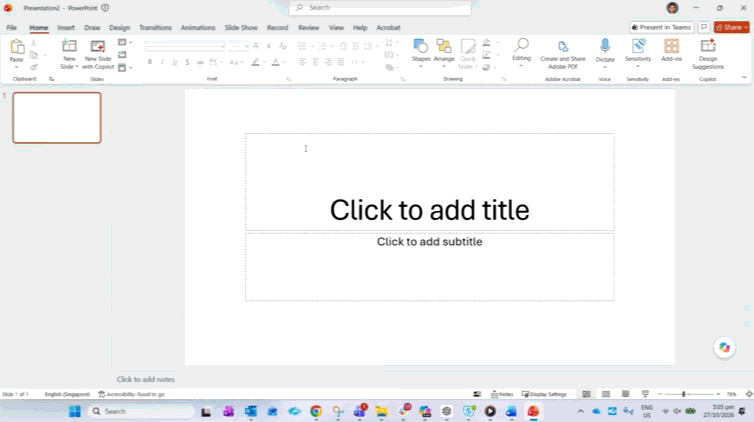The image size is (754, 422).
Task: Center text in Paragraph group
Action: click(x=315, y=62)
